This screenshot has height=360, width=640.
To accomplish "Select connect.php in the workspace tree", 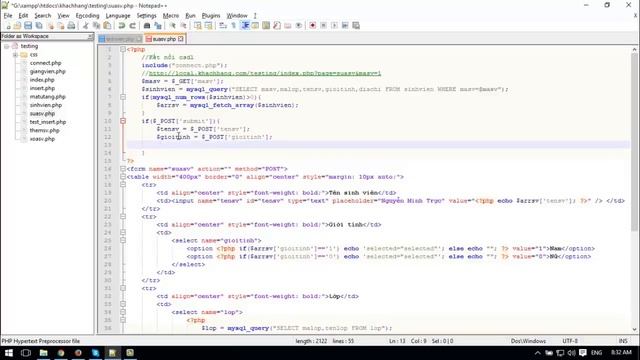I will point(45,63).
